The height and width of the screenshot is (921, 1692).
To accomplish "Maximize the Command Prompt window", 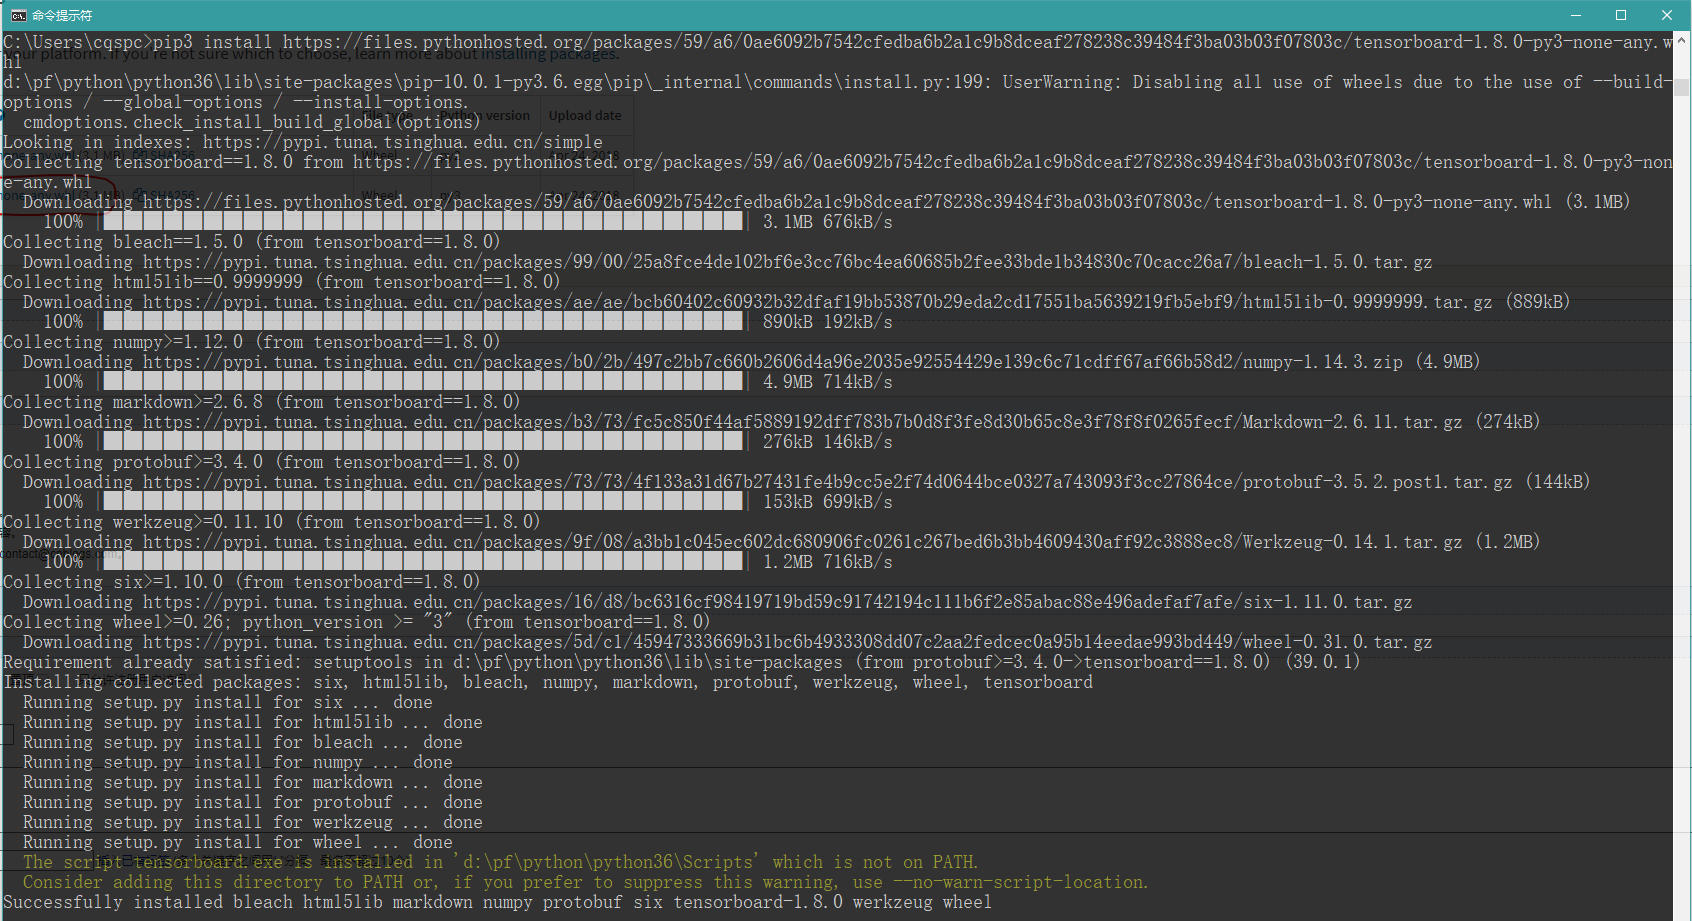I will [x=1621, y=15].
